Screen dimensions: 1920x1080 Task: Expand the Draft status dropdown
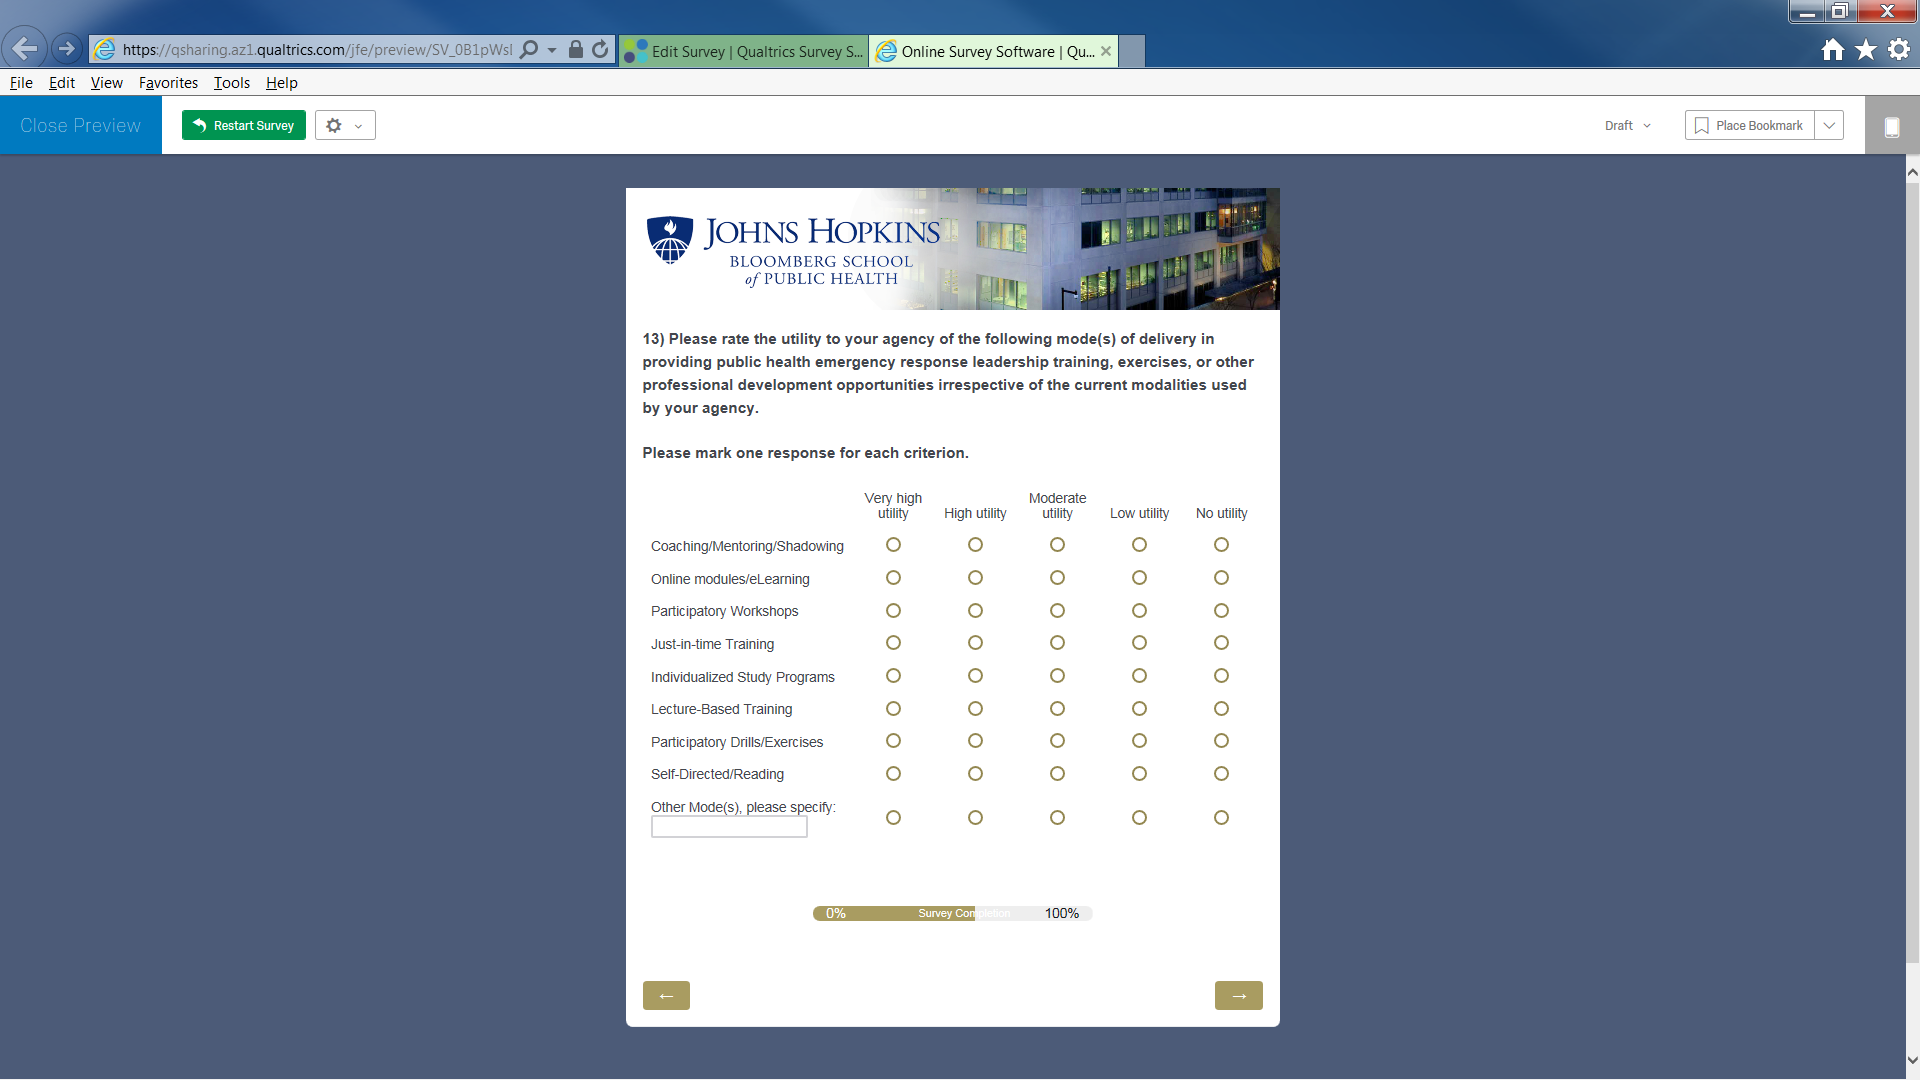[1627, 126]
